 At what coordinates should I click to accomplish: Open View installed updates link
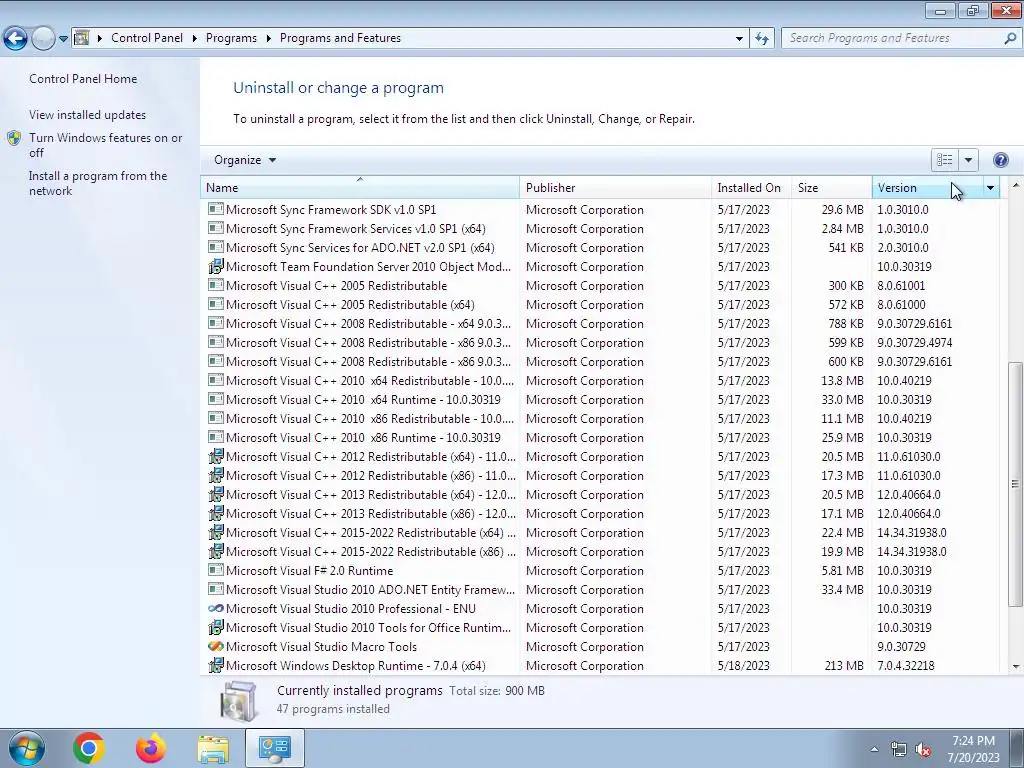88,114
